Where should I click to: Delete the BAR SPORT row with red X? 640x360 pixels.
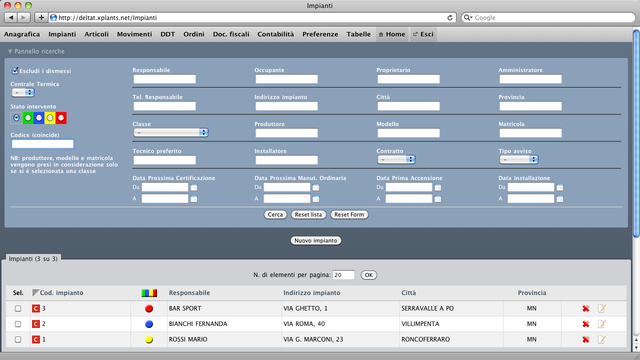586,309
